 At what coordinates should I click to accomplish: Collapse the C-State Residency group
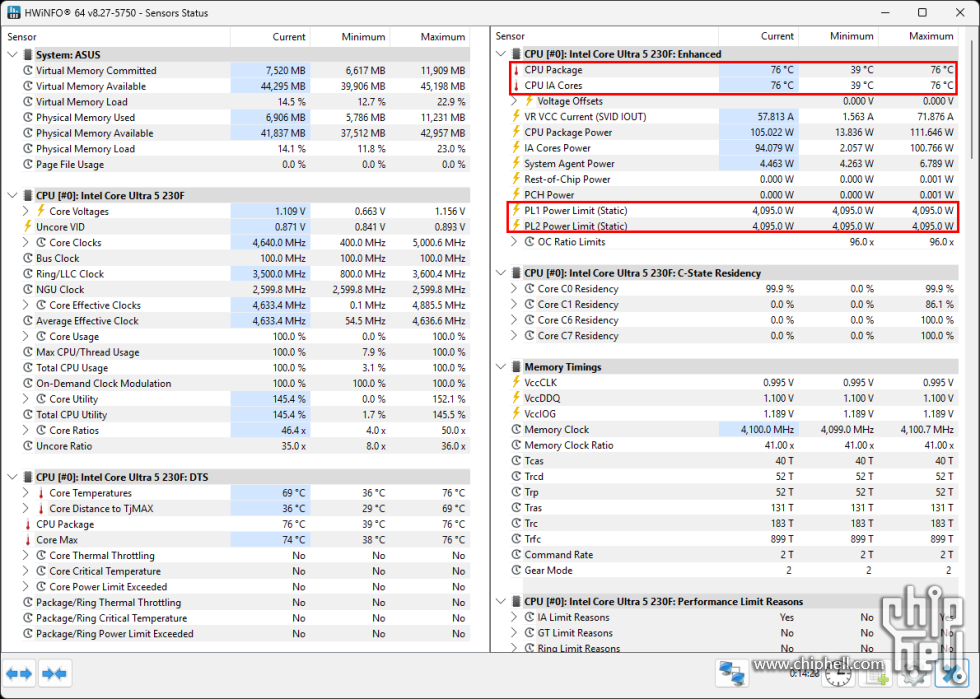(x=501, y=273)
